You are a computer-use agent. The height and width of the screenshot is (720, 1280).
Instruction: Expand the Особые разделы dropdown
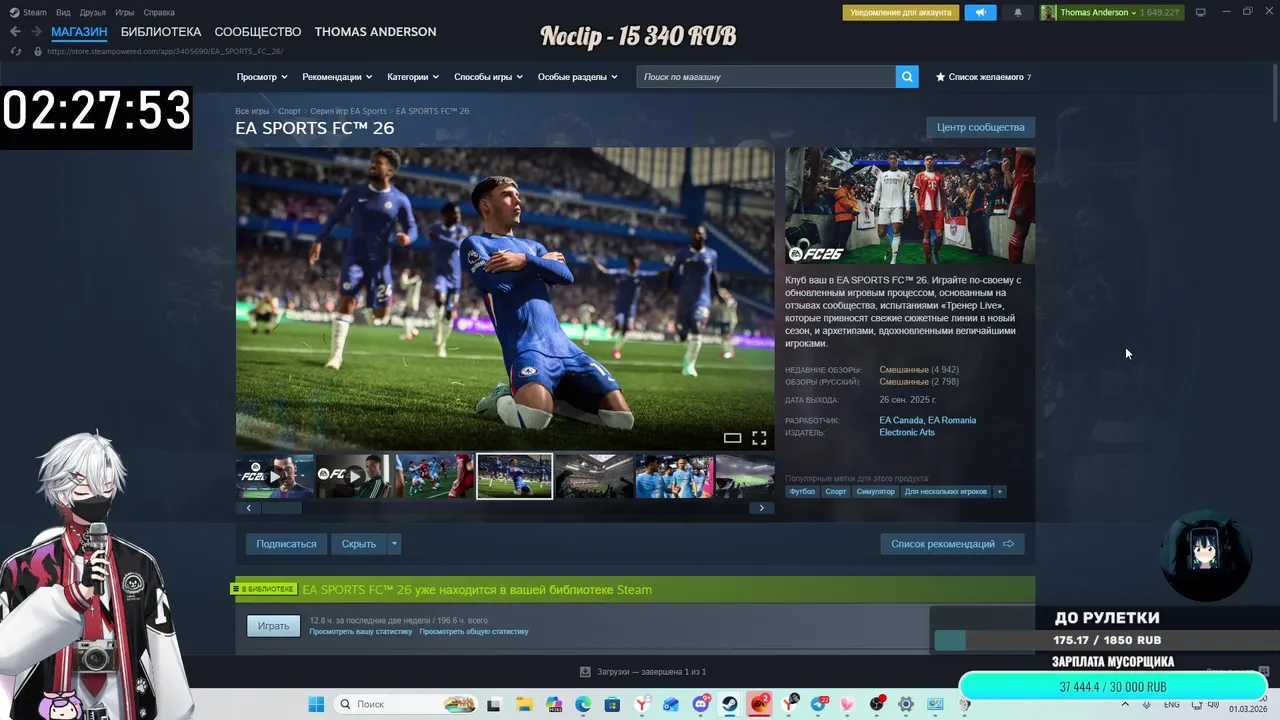pyautogui.click(x=577, y=77)
